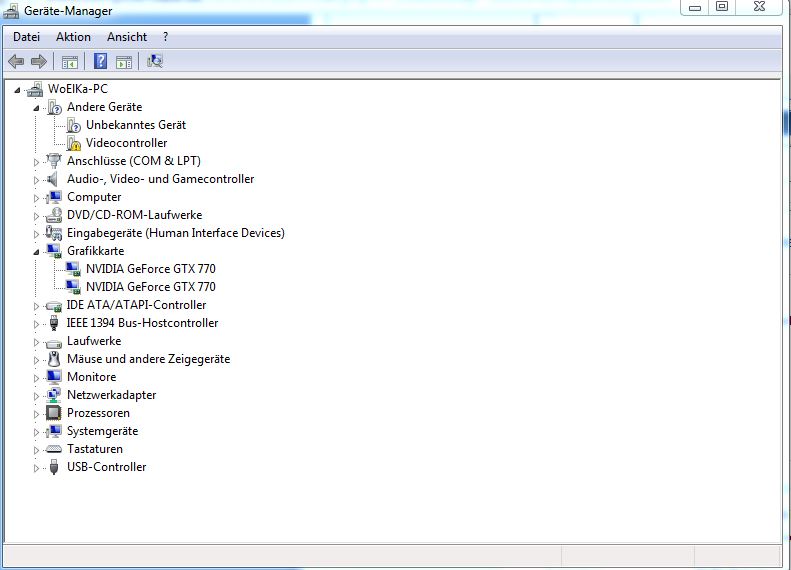Click the Anschlüsse (COM & LPT) port icon
Screen dimensions: 791x570
click(53, 161)
